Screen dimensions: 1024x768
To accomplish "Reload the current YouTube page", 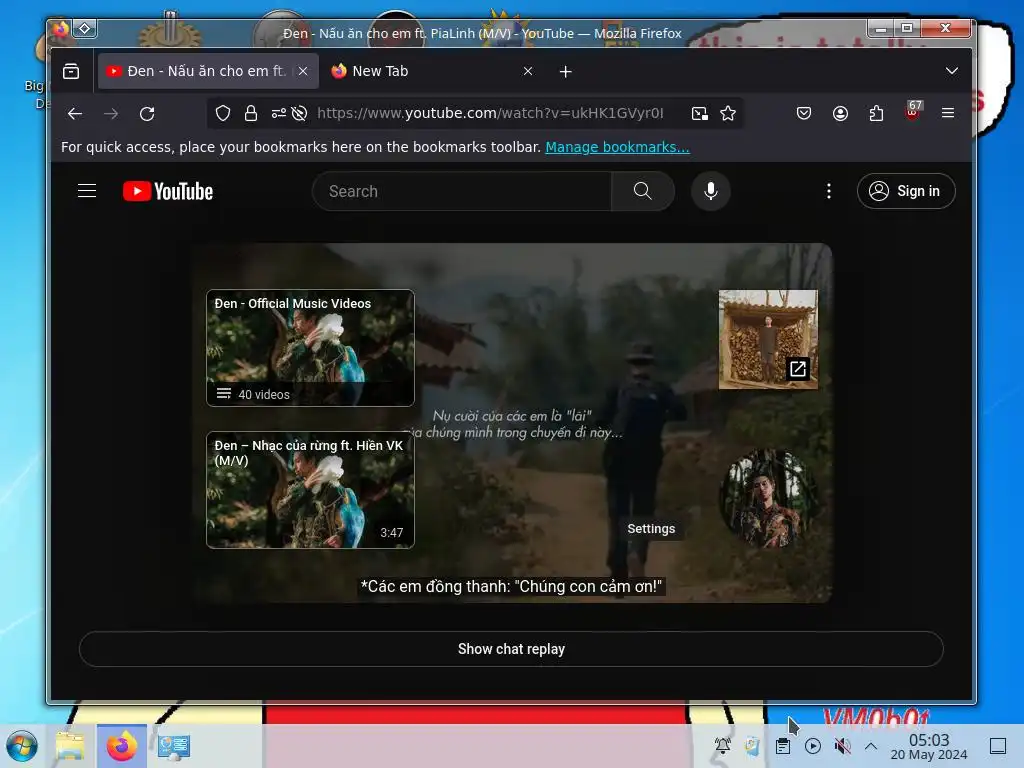I will point(147,114).
